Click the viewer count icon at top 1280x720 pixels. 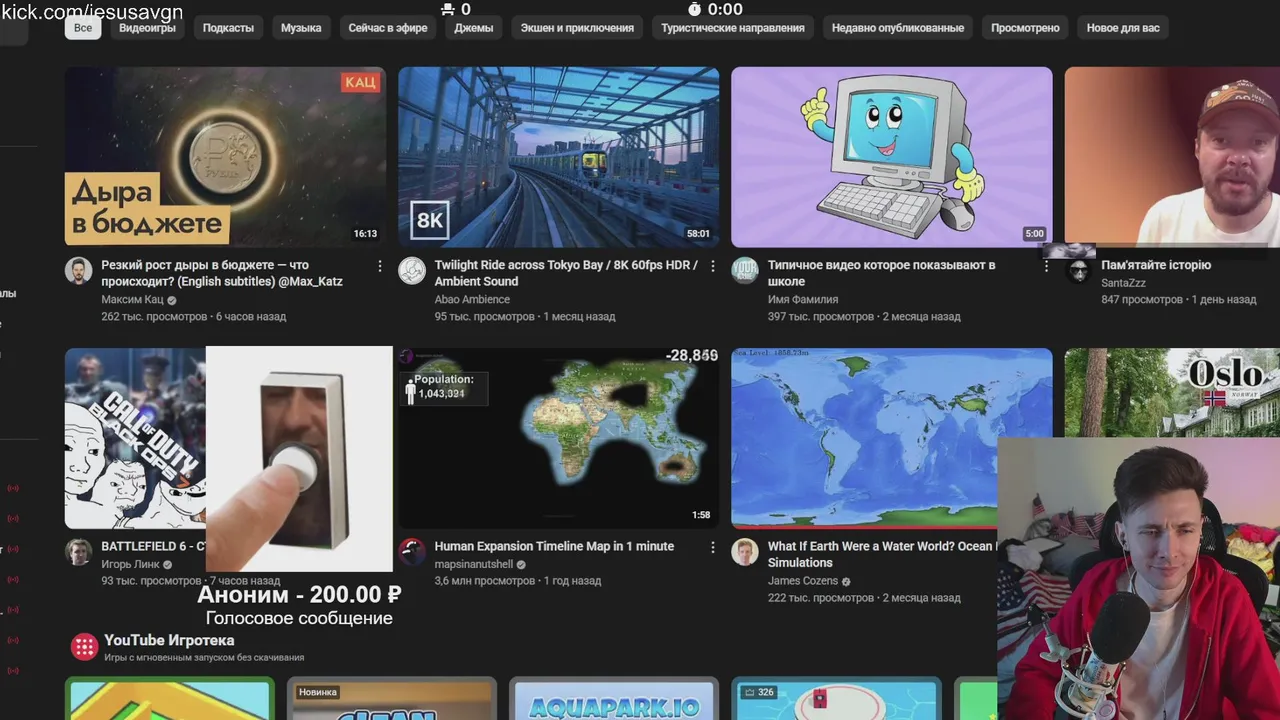click(447, 9)
